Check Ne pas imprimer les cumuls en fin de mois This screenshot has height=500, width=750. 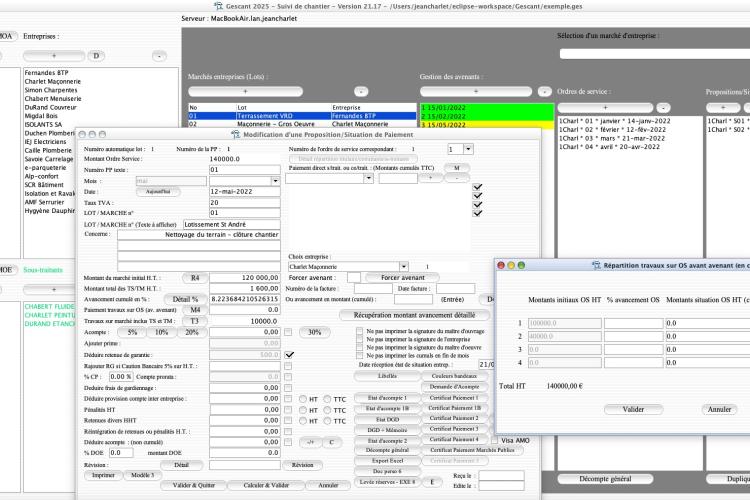[359, 356]
